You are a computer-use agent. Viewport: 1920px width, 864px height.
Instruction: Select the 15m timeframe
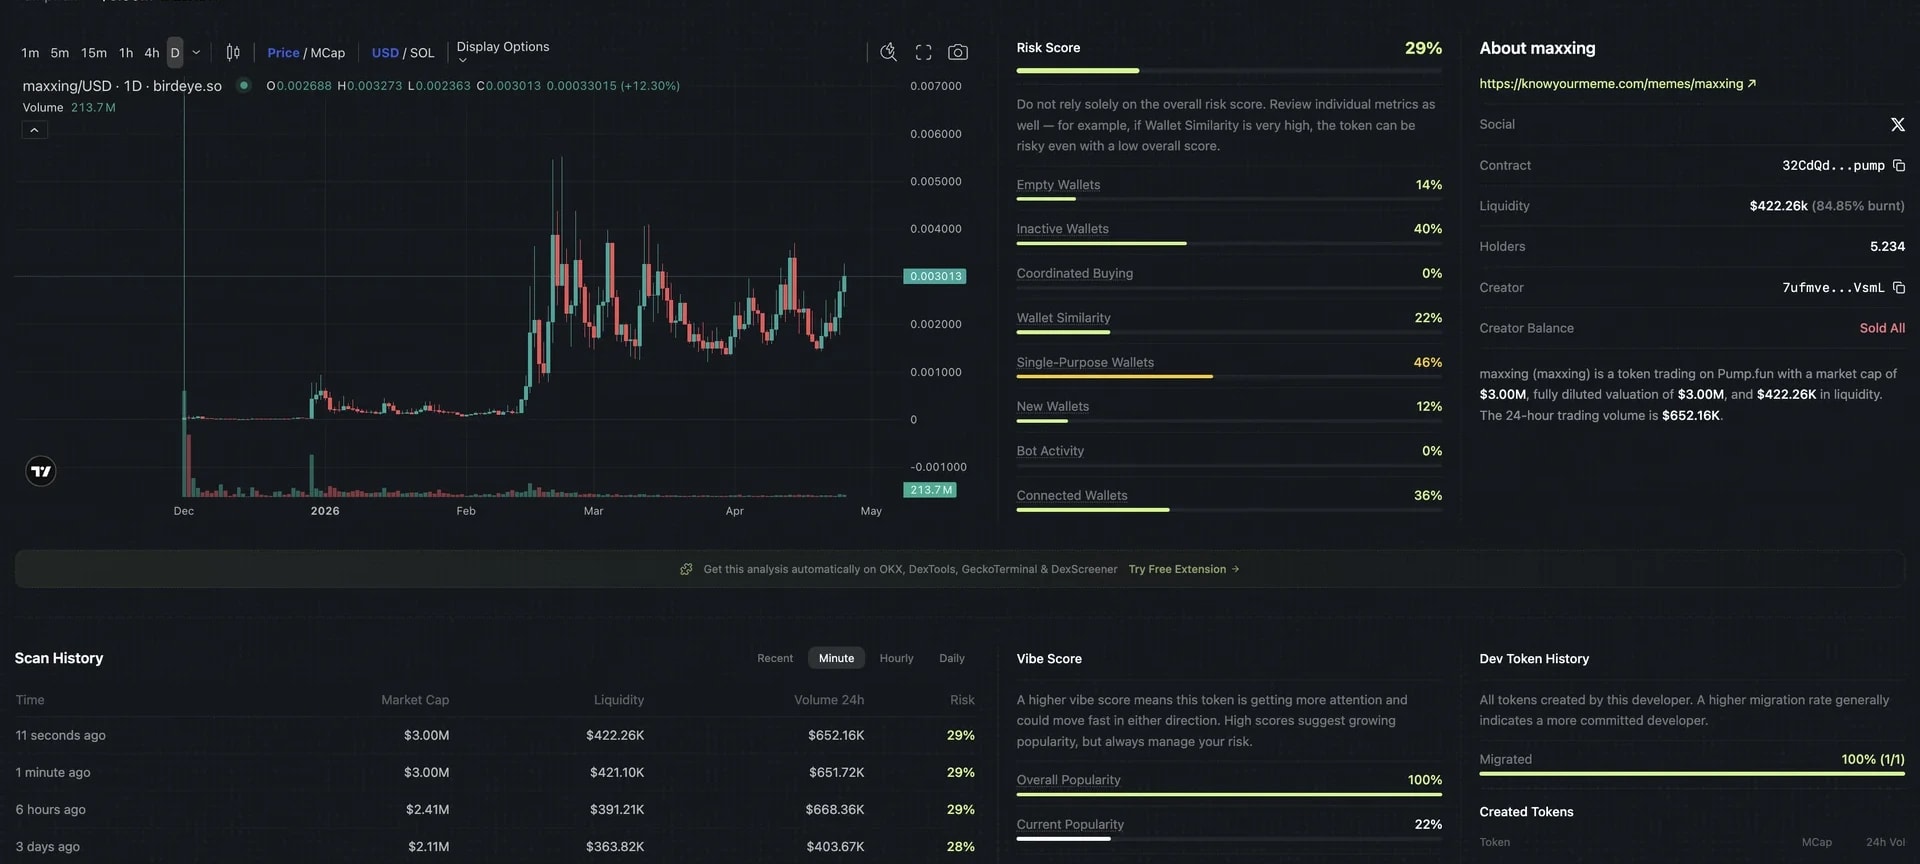pyautogui.click(x=94, y=52)
